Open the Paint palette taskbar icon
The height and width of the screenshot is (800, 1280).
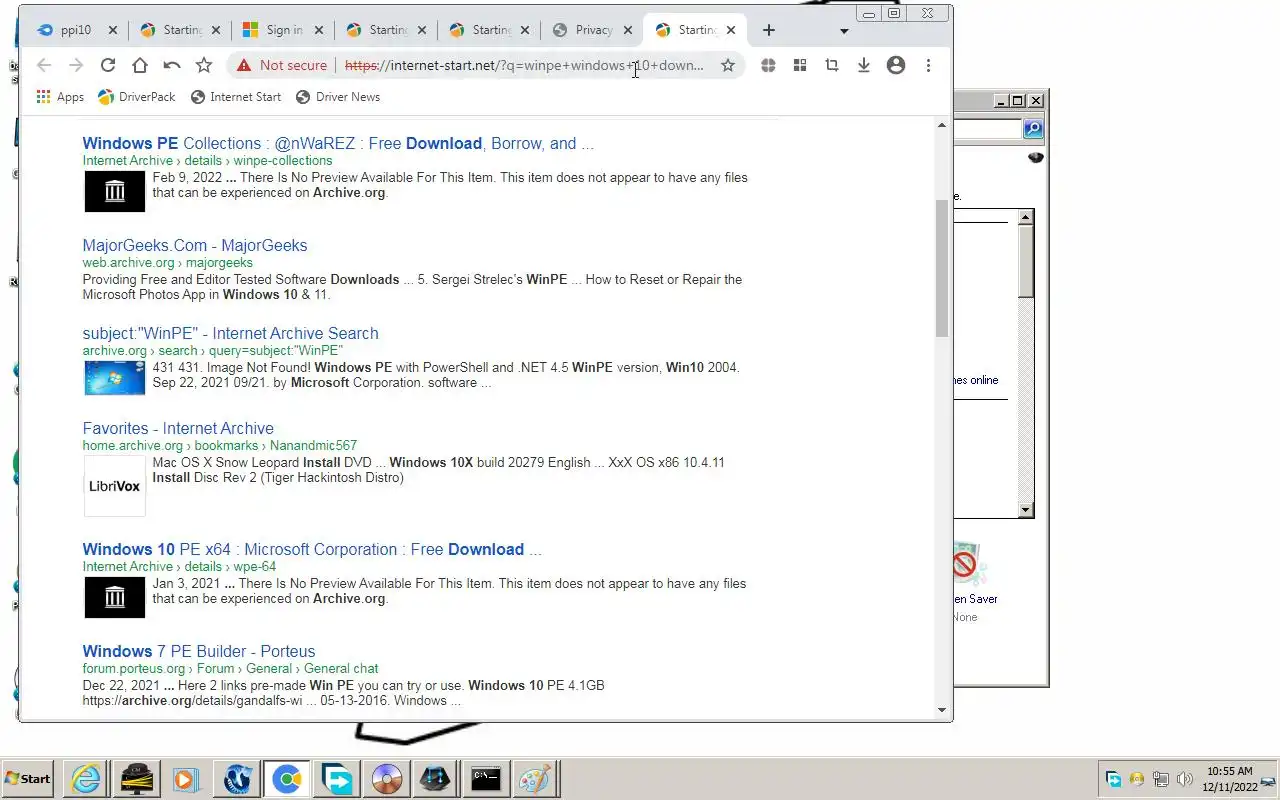(x=535, y=779)
